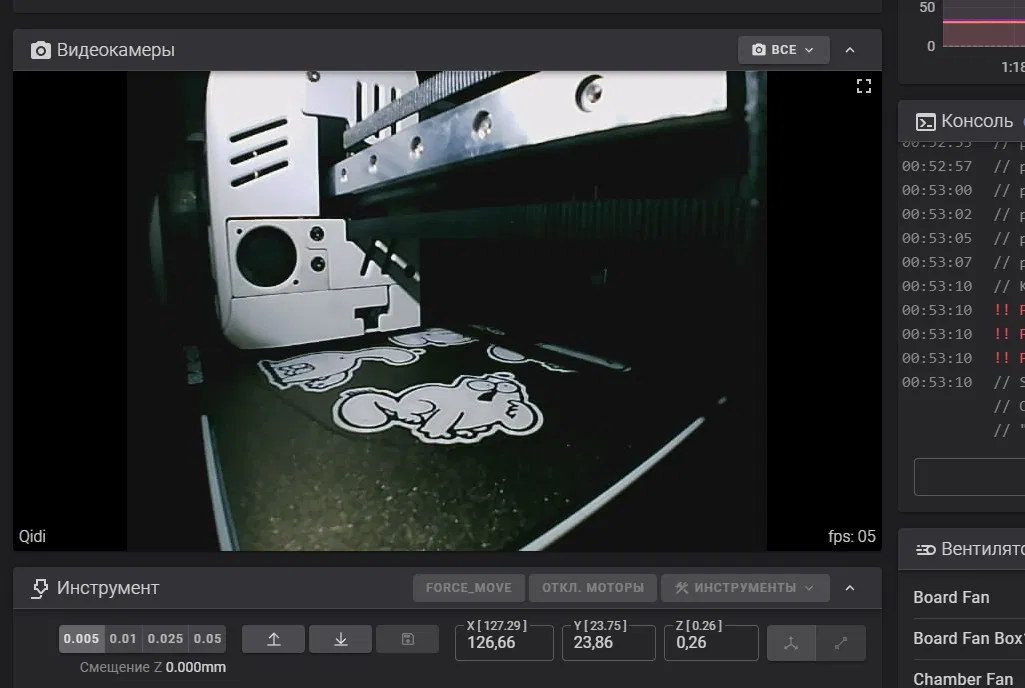
Task: Click the Консоль panel title
Action: pos(977,121)
